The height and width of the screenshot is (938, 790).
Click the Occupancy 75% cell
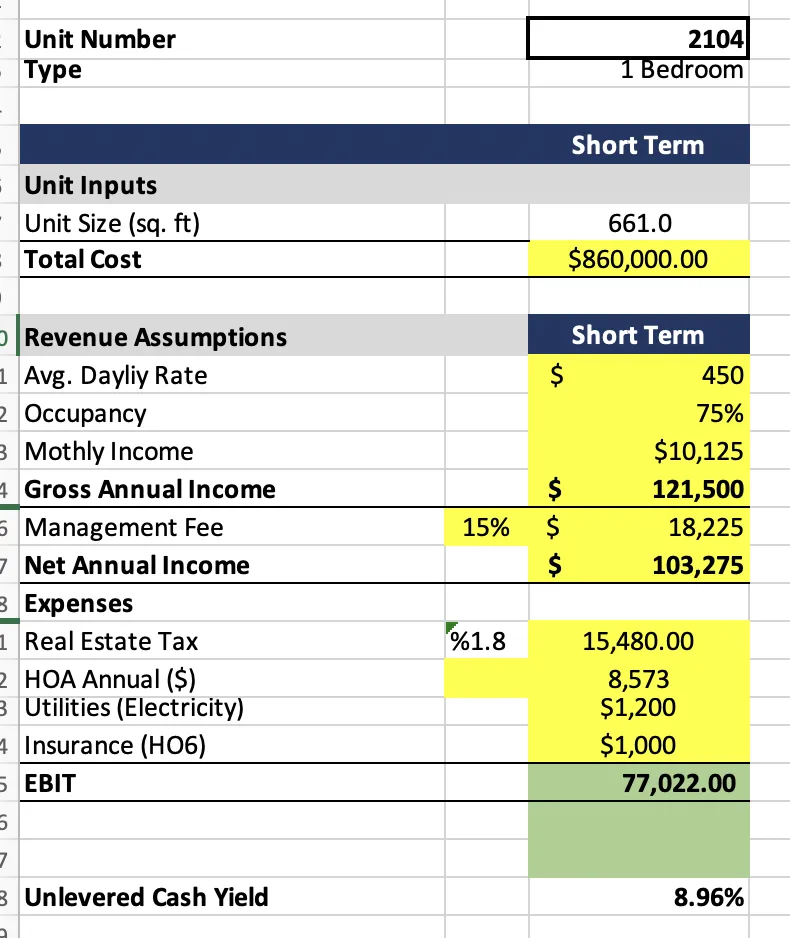(639, 413)
